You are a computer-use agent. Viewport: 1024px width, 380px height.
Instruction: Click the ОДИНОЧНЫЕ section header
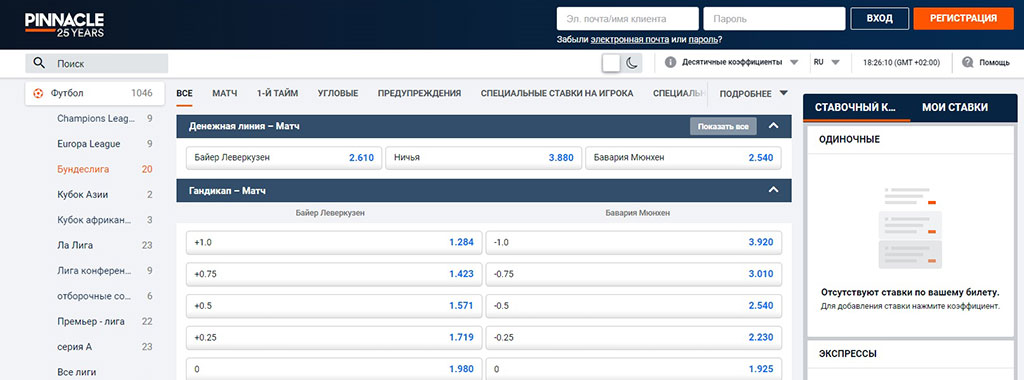click(x=911, y=140)
